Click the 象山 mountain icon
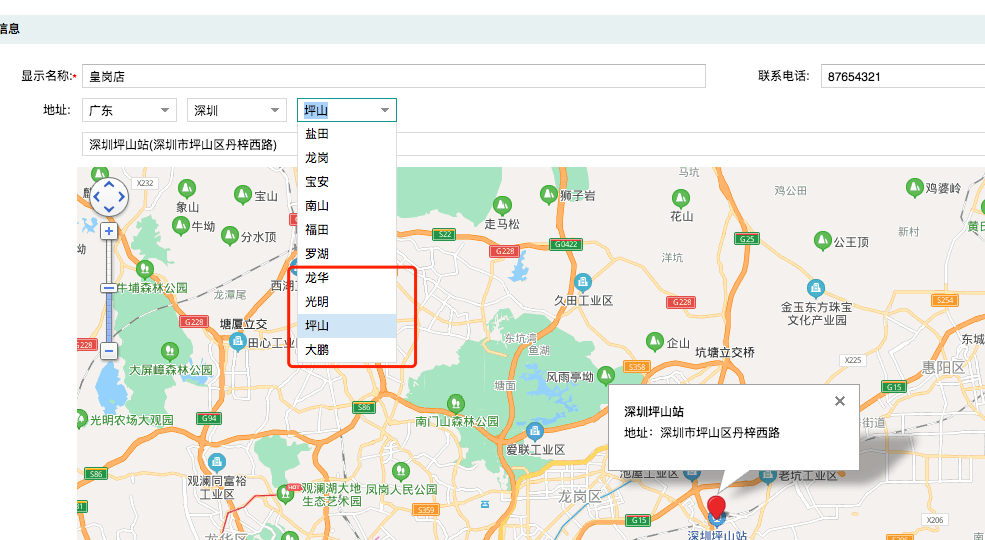 [187, 188]
